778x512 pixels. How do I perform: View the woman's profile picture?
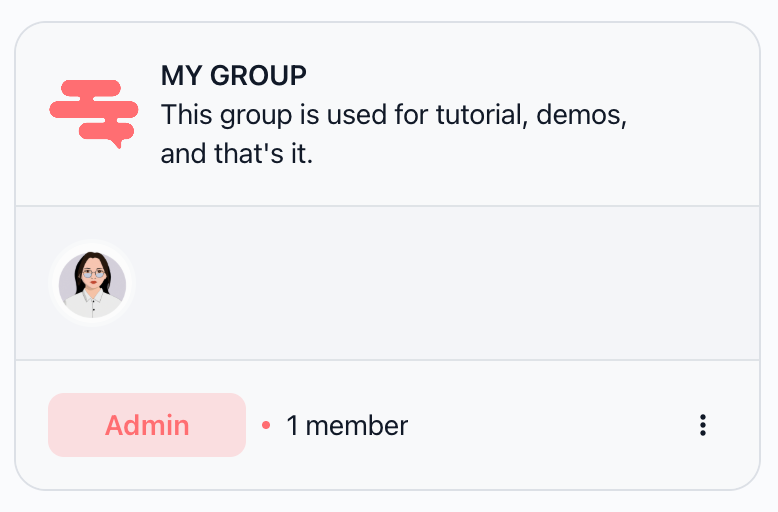click(x=92, y=284)
